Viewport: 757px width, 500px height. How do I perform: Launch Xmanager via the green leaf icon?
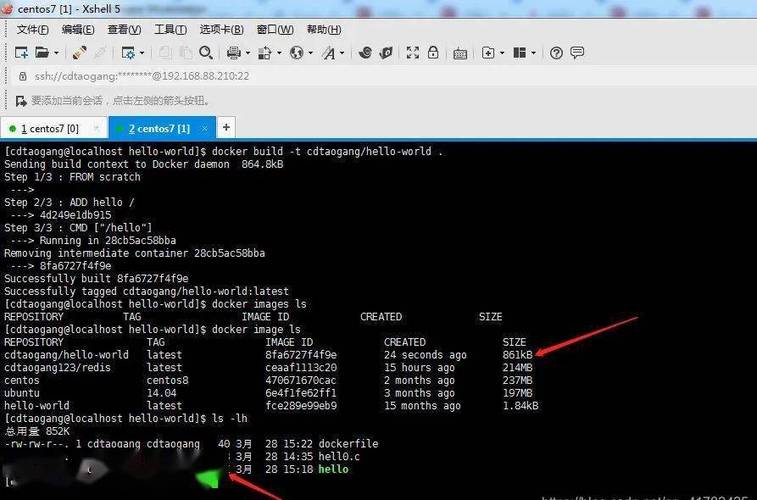click(x=386, y=53)
